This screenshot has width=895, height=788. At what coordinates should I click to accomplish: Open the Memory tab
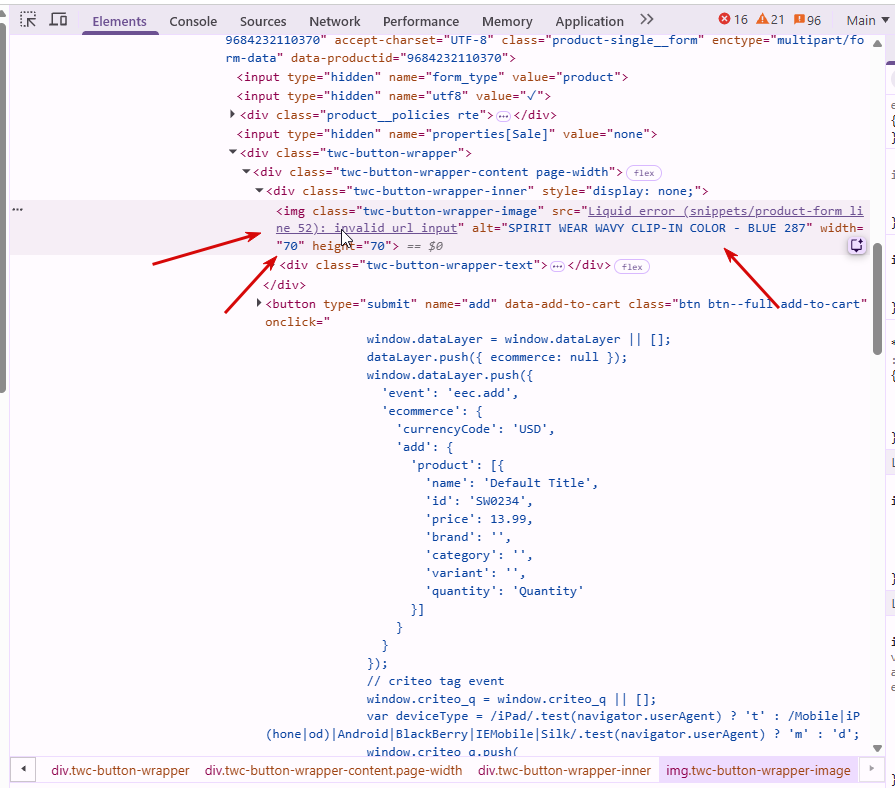point(507,21)
